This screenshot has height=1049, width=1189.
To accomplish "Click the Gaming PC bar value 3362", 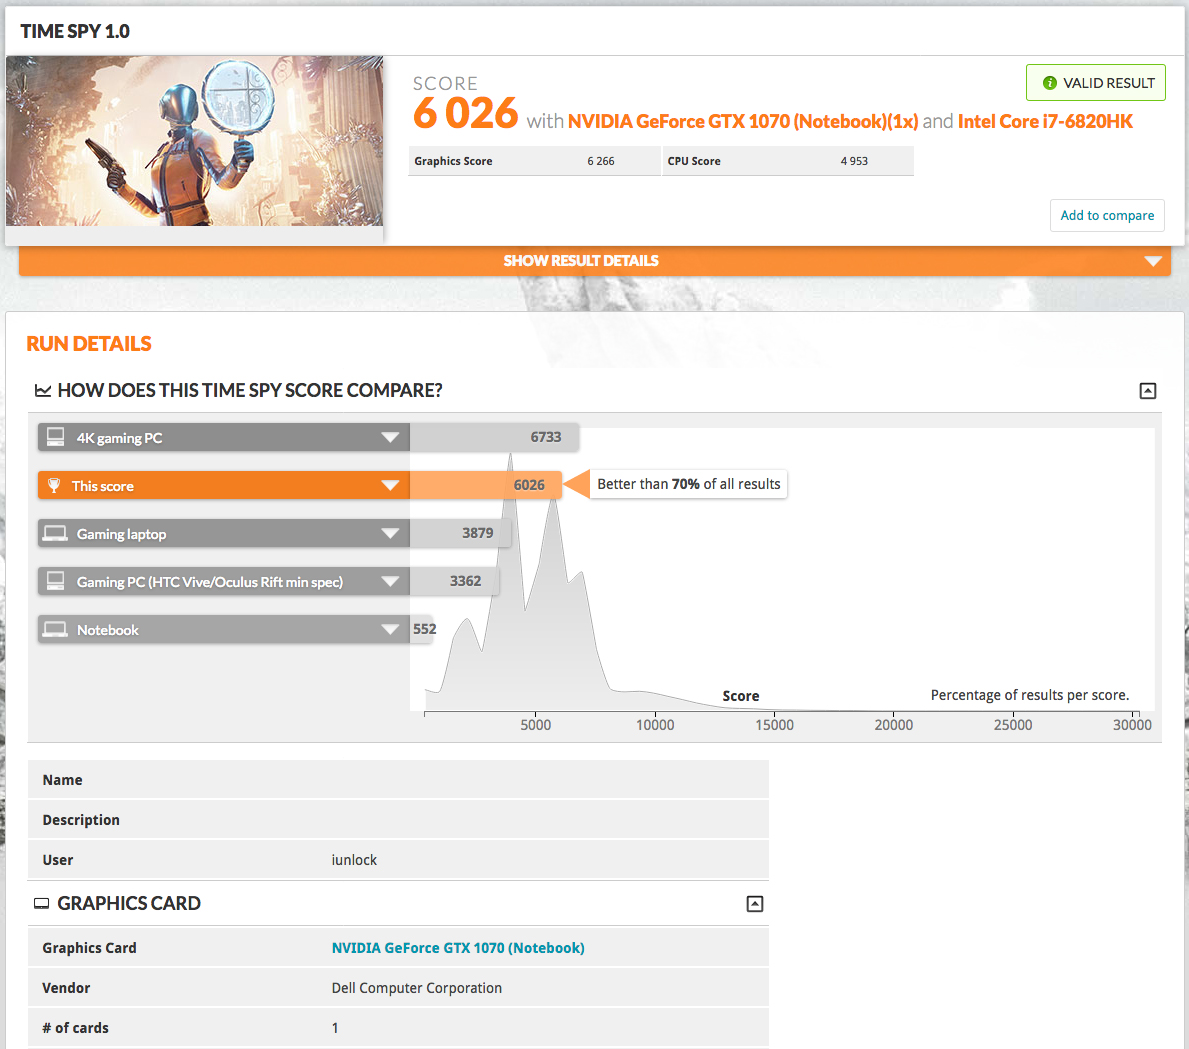I will (465, 581).
